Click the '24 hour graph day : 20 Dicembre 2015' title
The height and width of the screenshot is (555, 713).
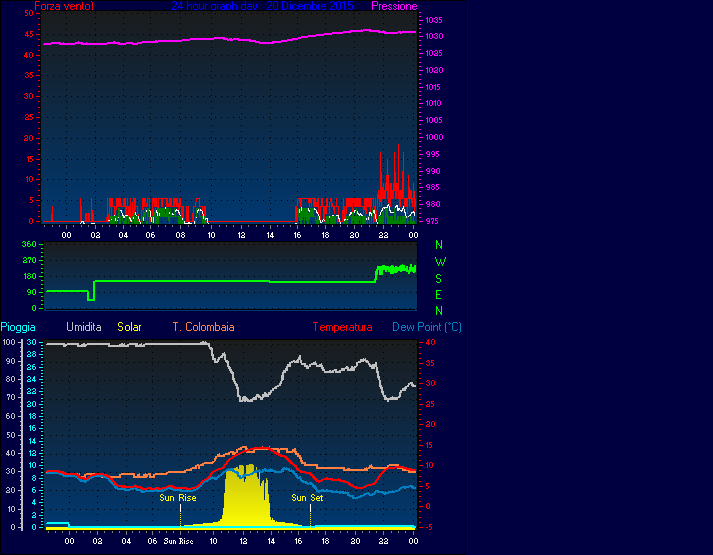262,6
